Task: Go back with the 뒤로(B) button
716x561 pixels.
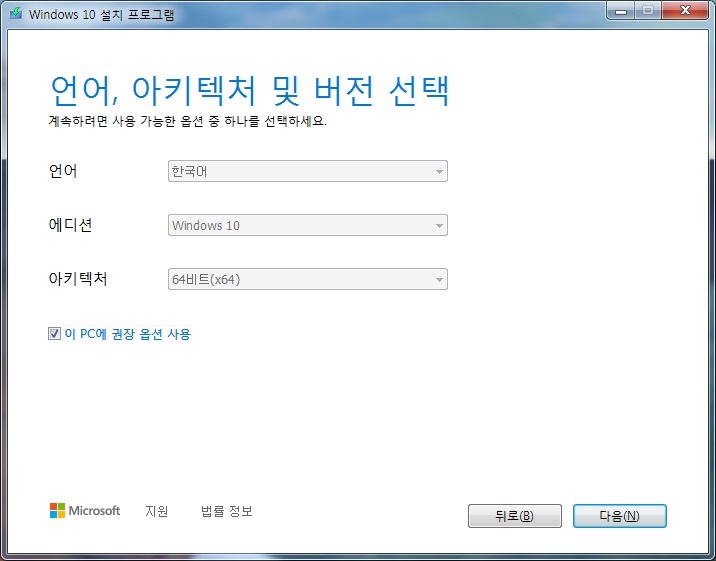Action: pyautogui.click(x=515, y=516)
